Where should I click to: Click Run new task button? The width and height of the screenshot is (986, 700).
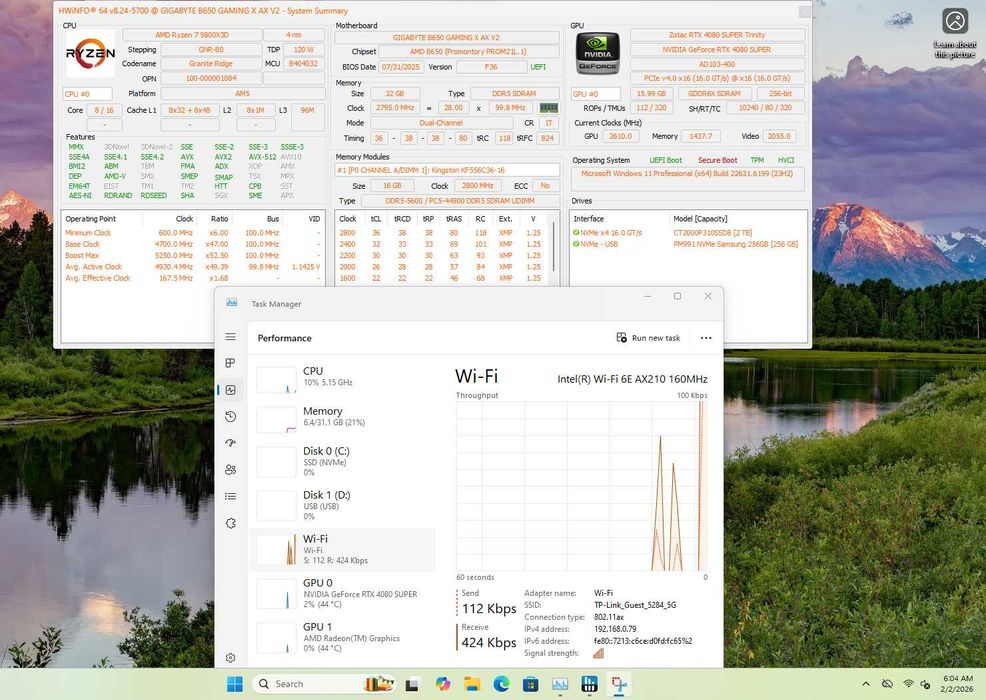[648, 338]
